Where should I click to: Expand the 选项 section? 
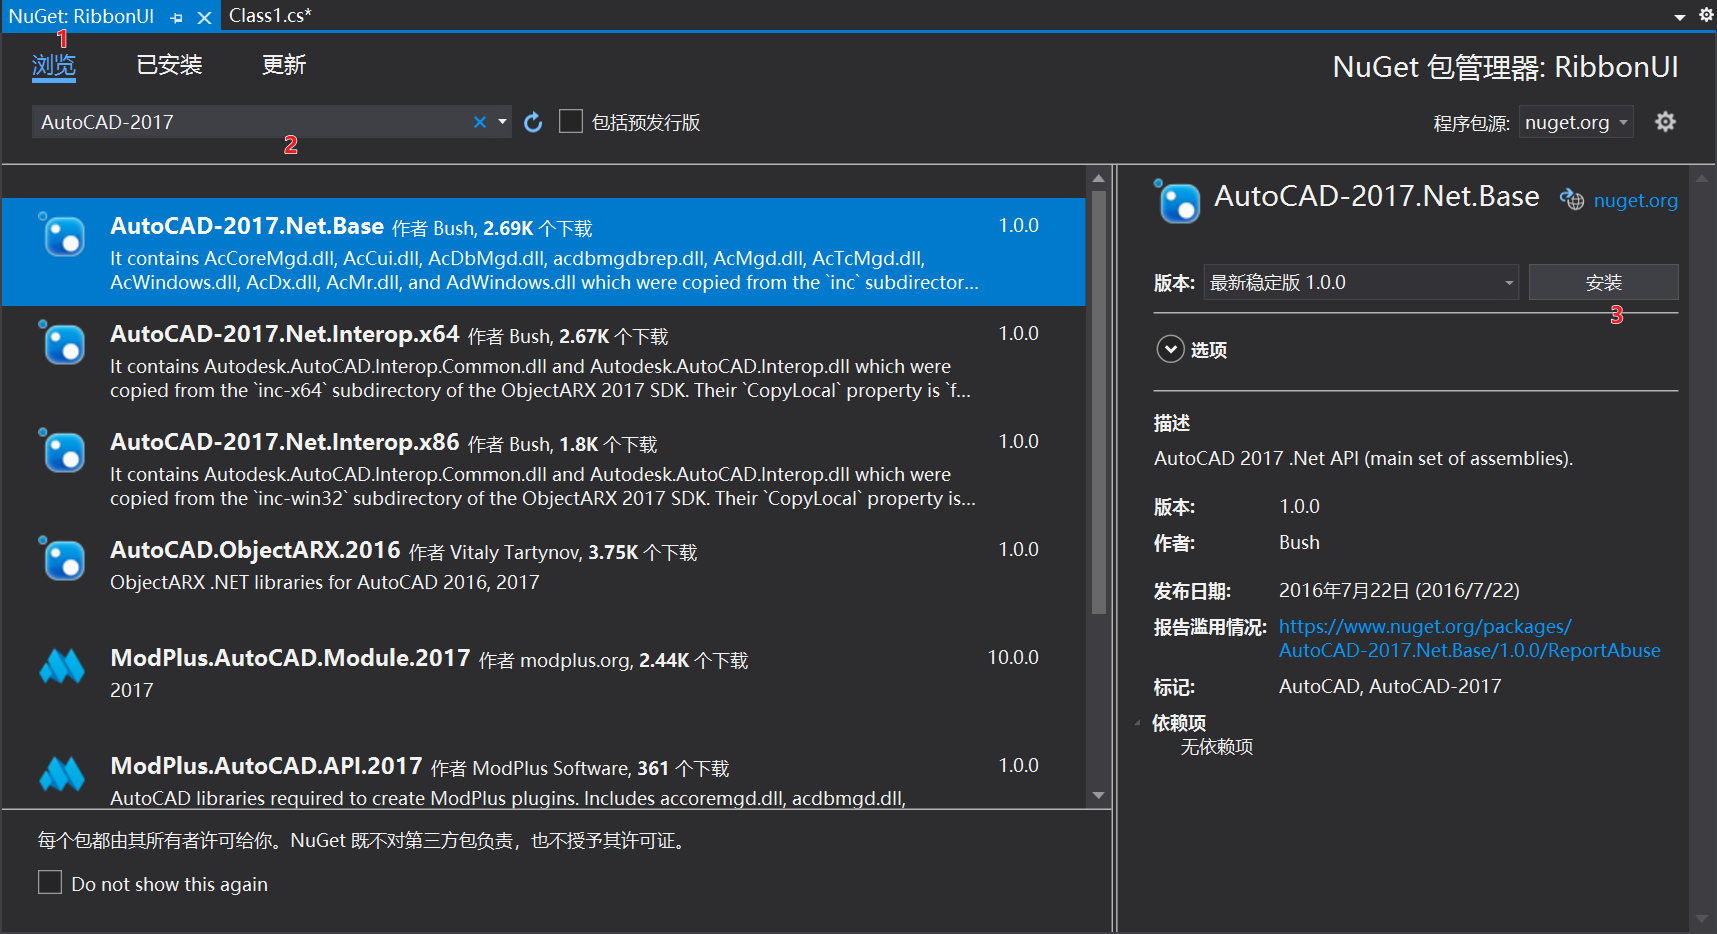[x=1170, y=349]
